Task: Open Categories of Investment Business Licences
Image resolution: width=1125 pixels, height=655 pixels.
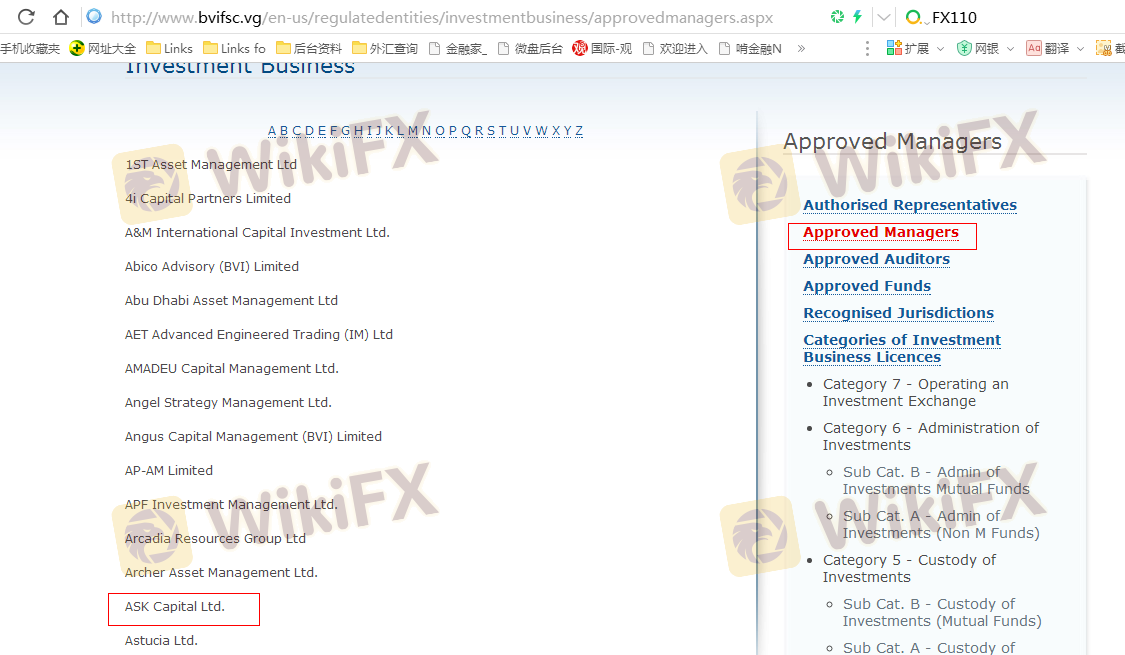Action: [x=901, y=348]
